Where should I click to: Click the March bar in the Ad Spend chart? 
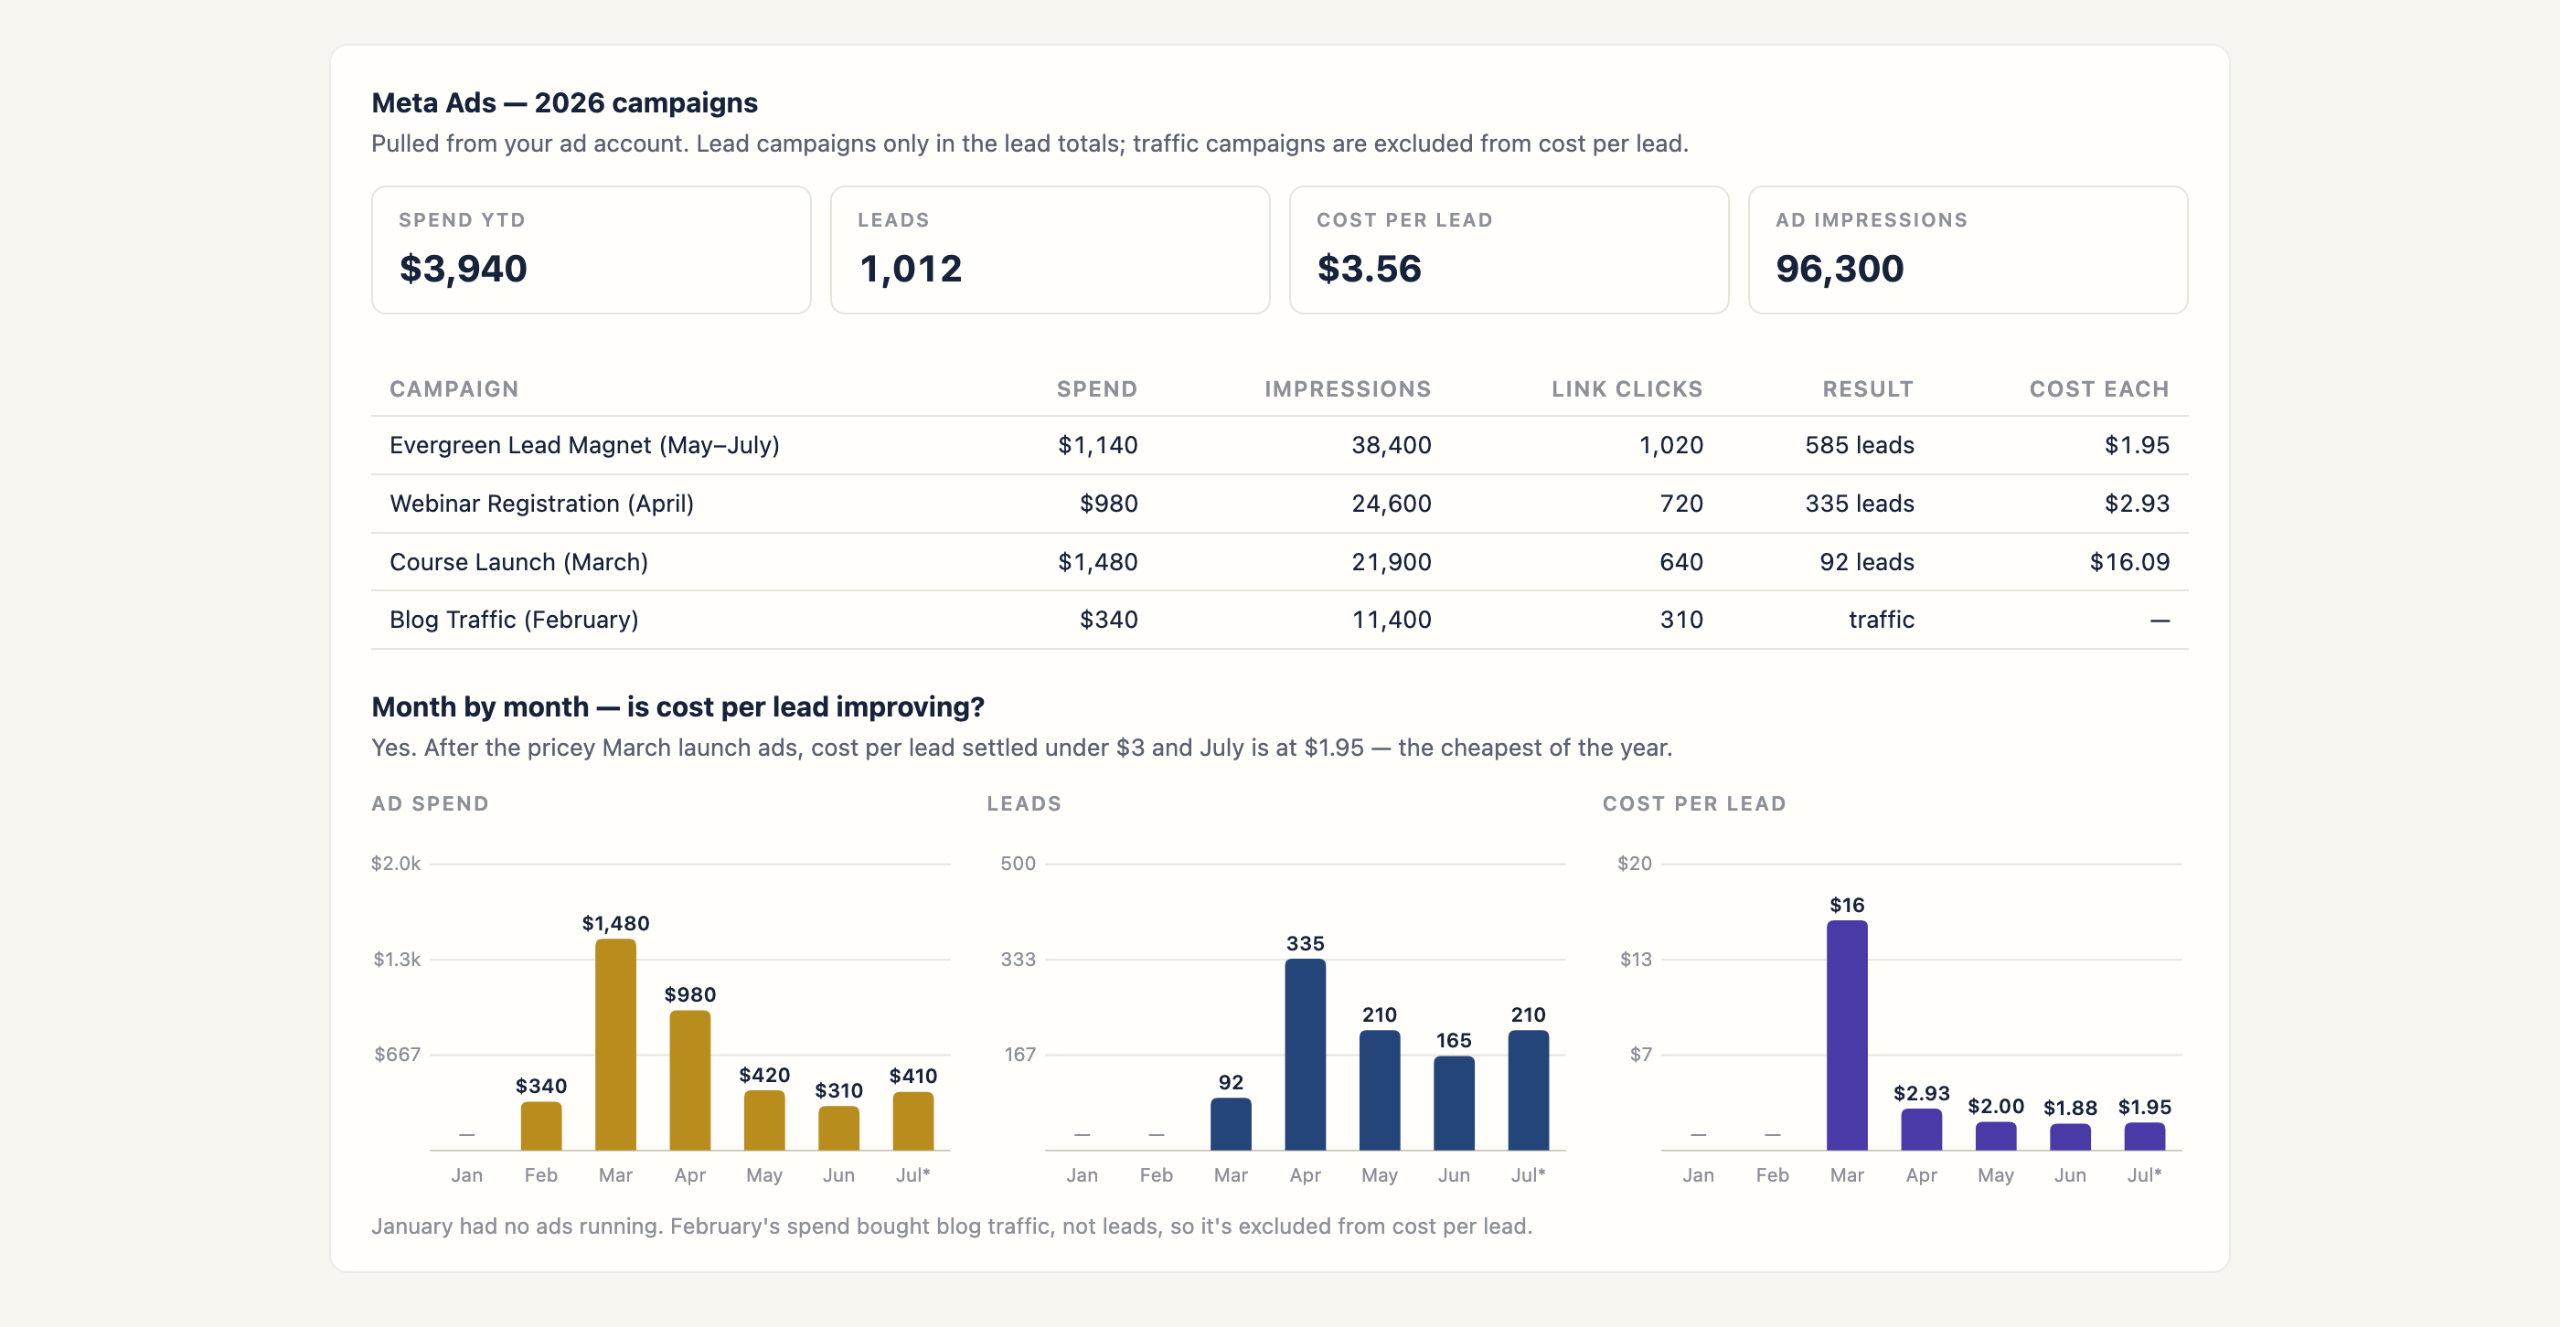[x=616, y=1044]
